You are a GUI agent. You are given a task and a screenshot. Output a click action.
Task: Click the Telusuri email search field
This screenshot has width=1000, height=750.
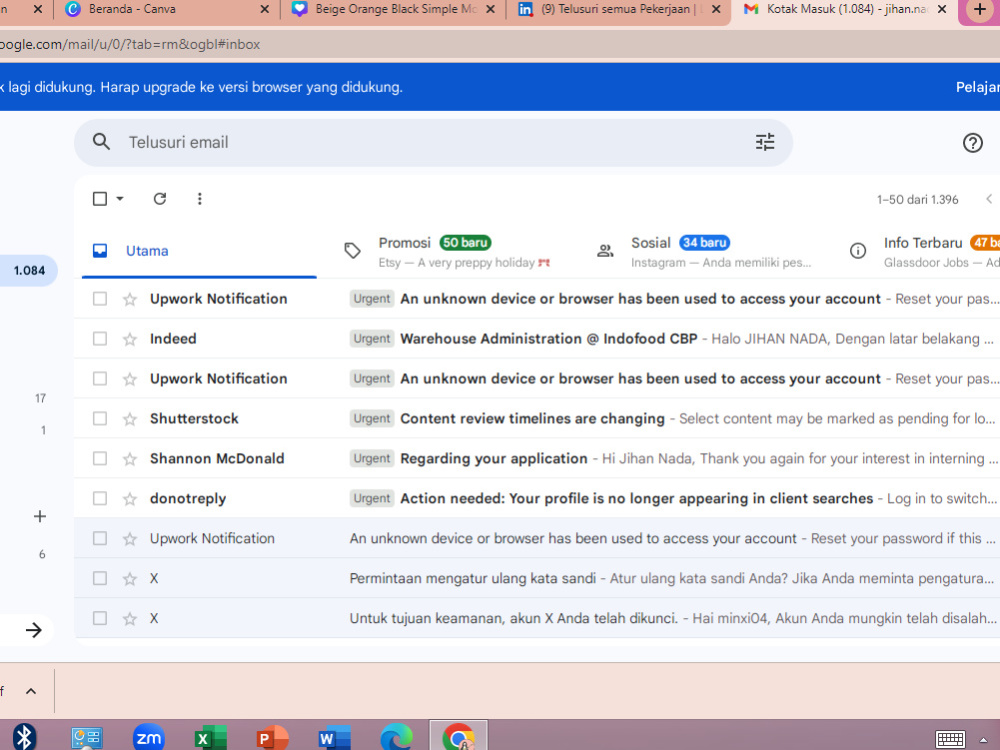click(434, 142)
